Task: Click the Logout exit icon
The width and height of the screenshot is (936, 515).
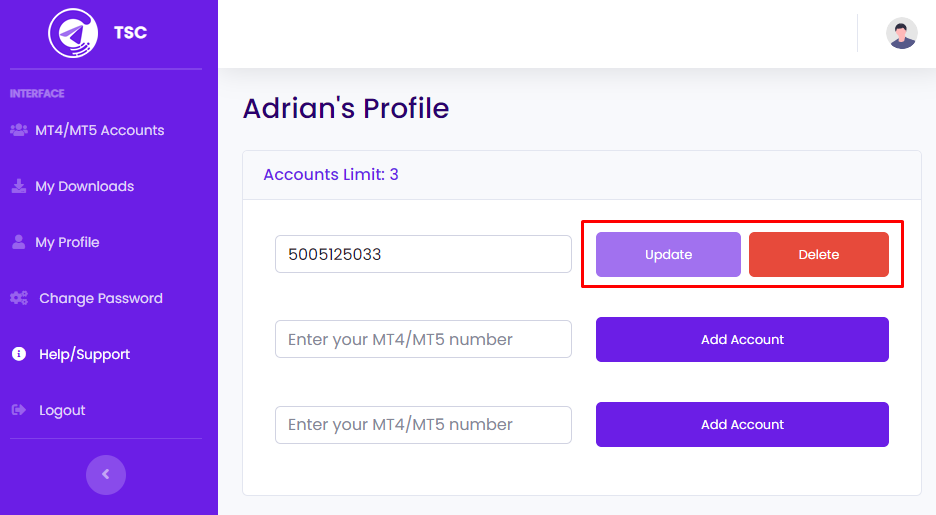Action: tap(18, 410)
